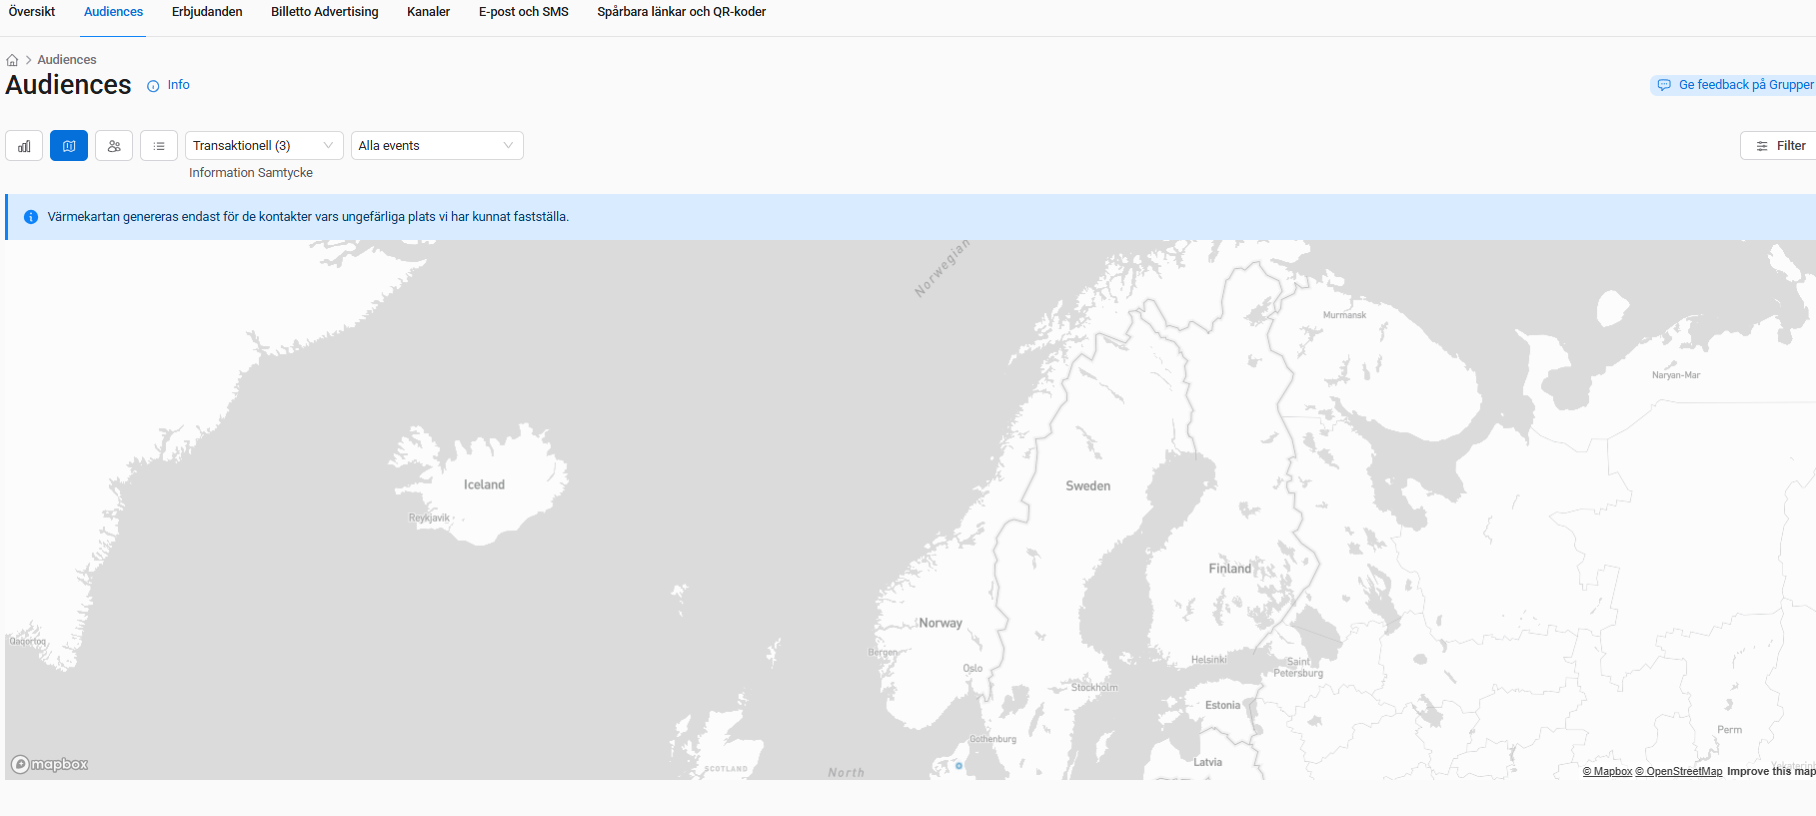Open Spårbara länkar och QR-koder tab
This screenshot has height=816, width=1816.
pos(681,12)
